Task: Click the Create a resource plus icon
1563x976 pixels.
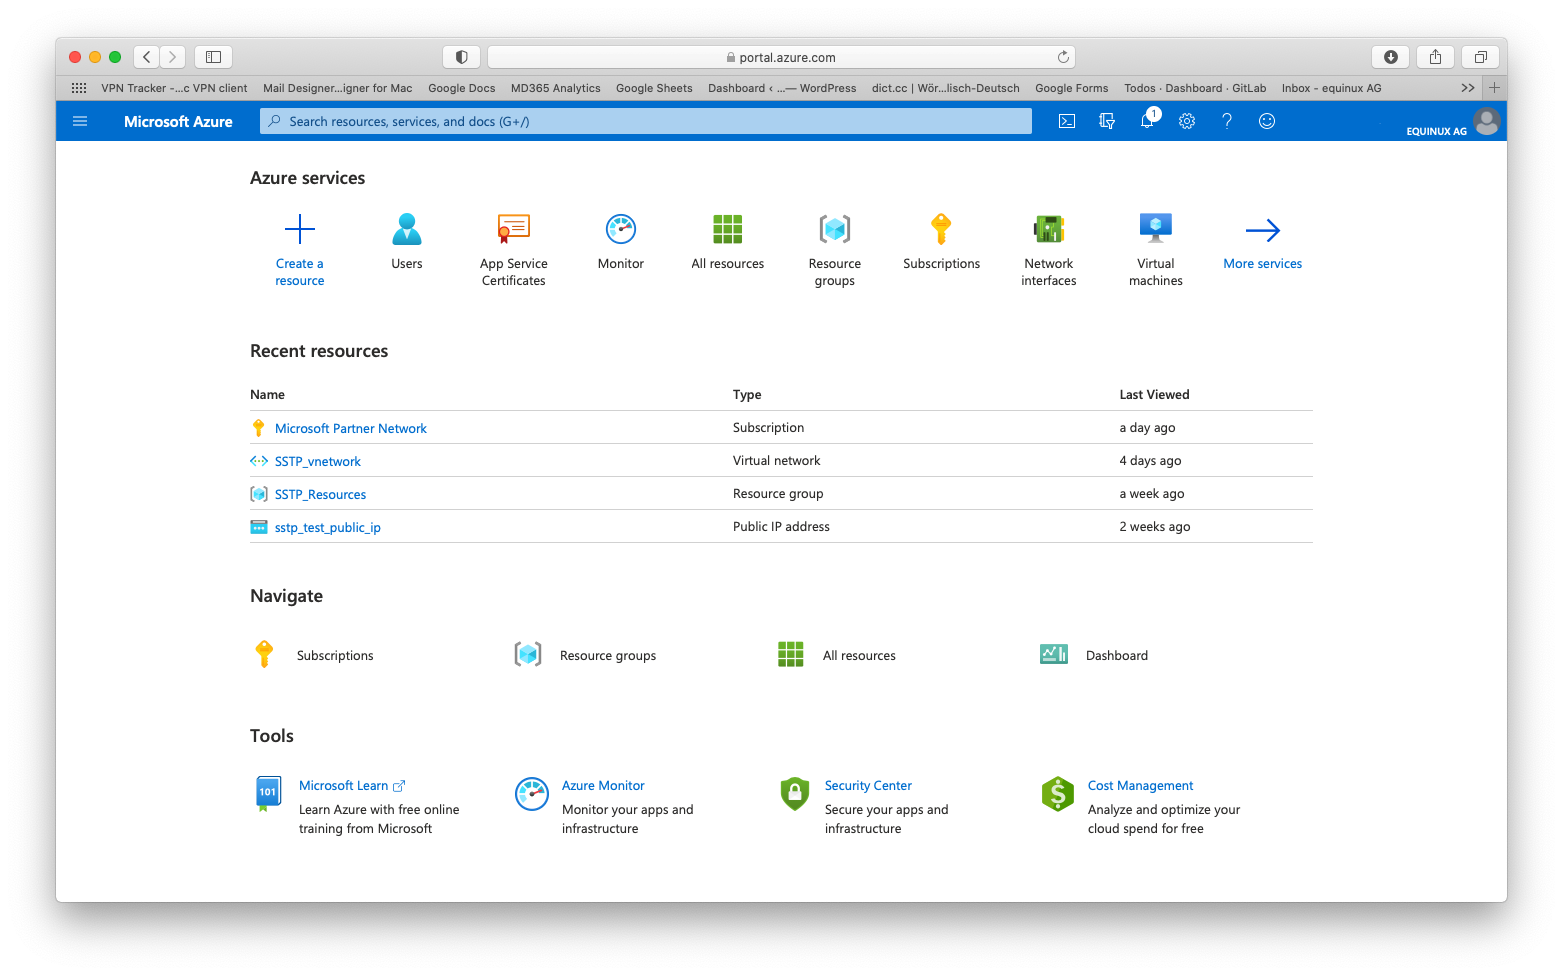Action: tap(300, 230)
